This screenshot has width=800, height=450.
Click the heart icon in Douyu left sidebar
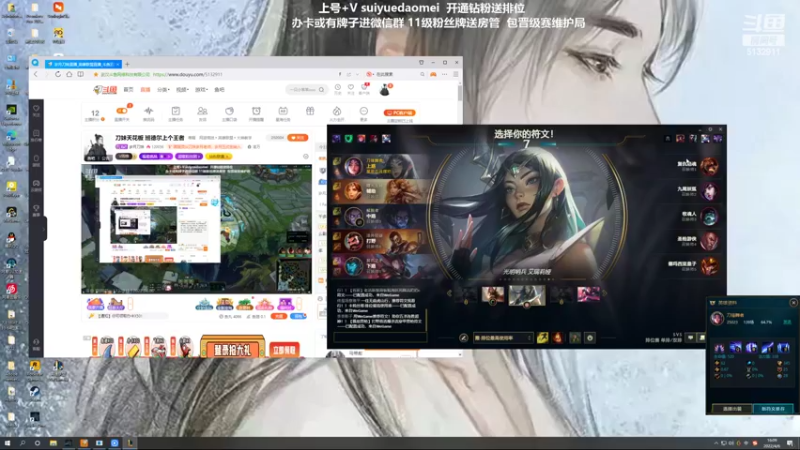click(36, 109)
